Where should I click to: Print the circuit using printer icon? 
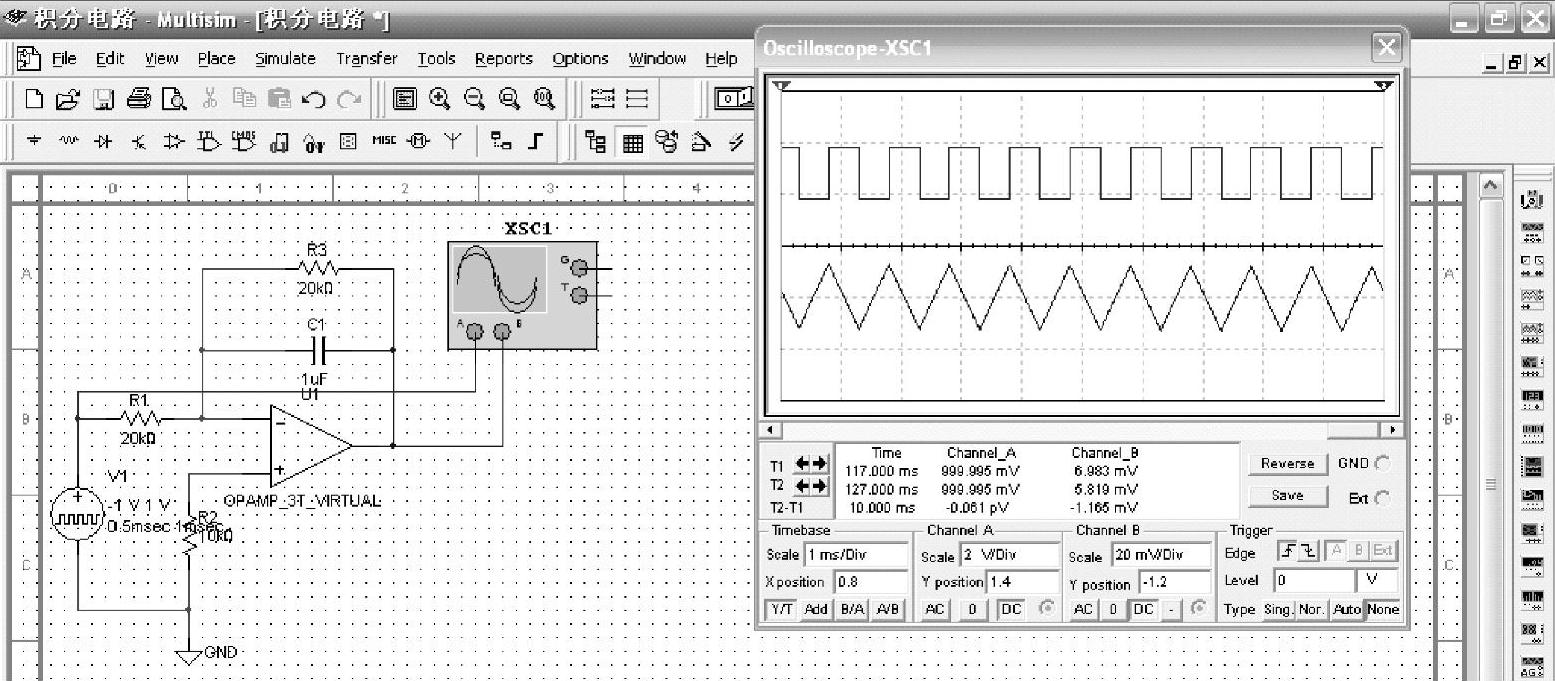pyautogui.click(x=138, y=98)
